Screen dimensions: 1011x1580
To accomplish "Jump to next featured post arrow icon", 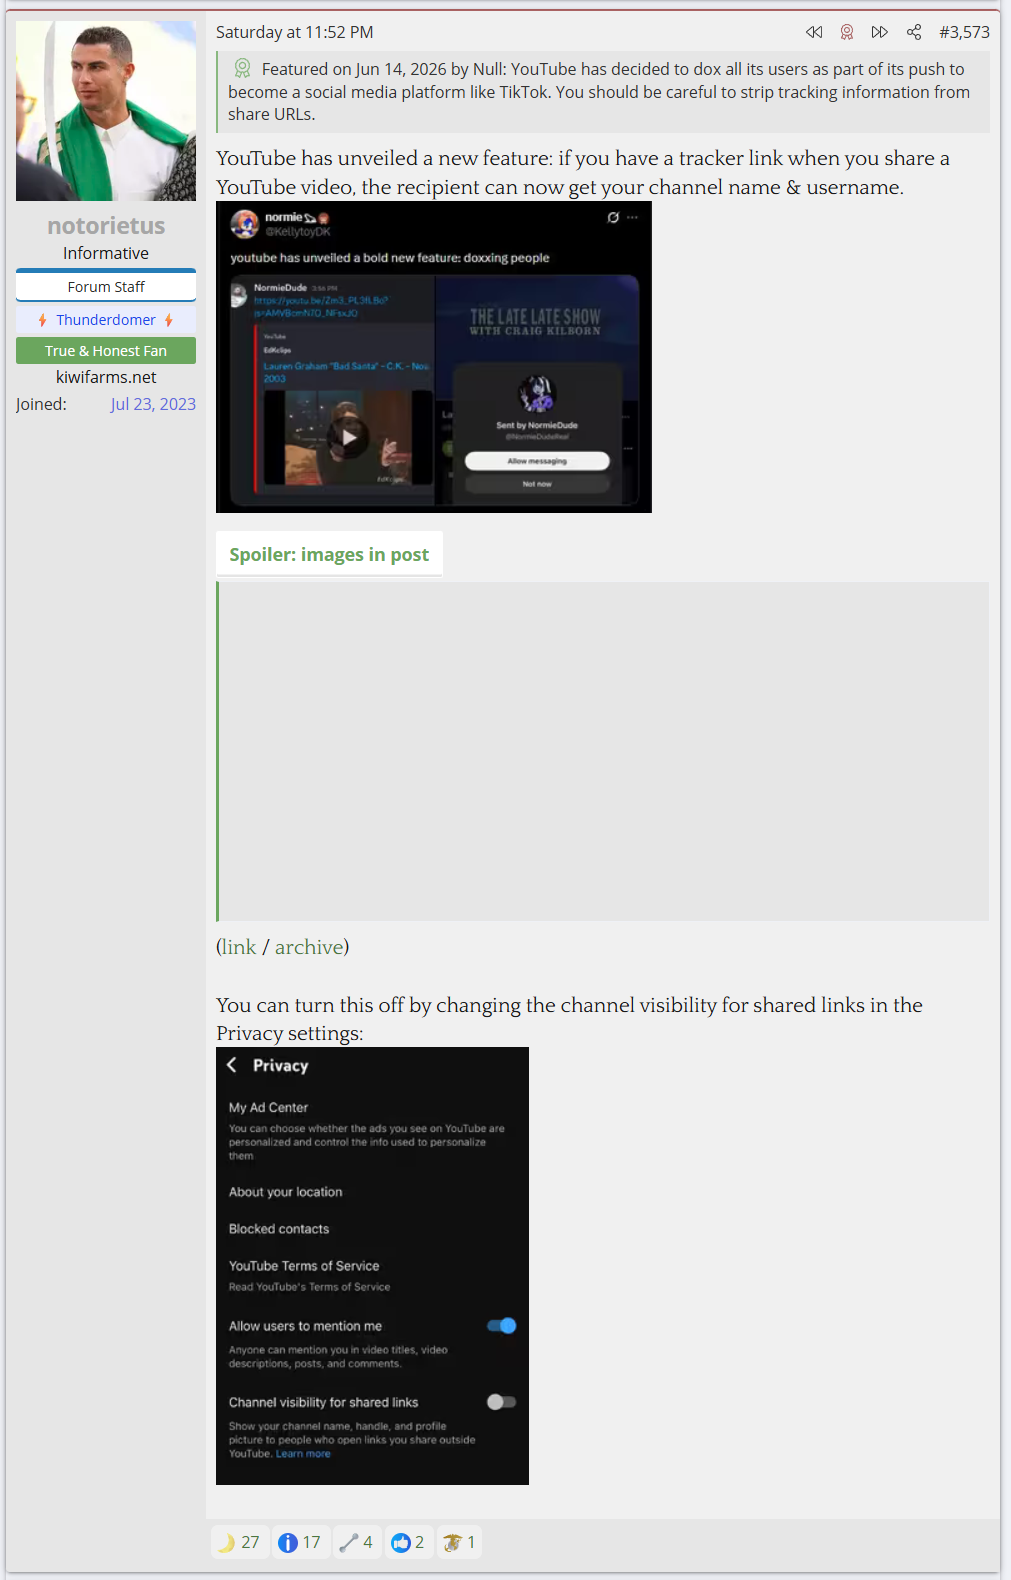I will pyautogui.click(x=880, y=32).
